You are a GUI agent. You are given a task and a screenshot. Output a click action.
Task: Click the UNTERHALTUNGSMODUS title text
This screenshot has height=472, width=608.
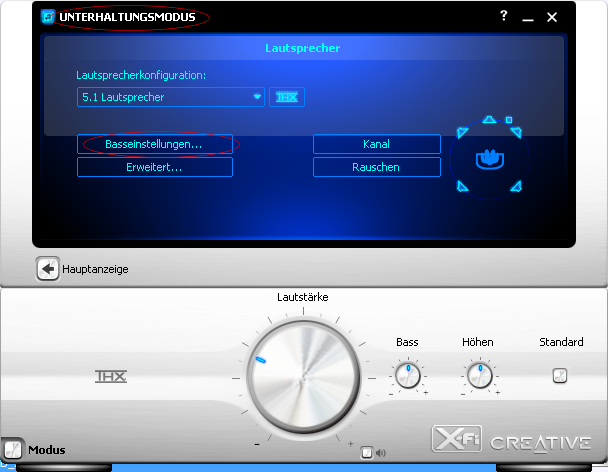point(127,17)
